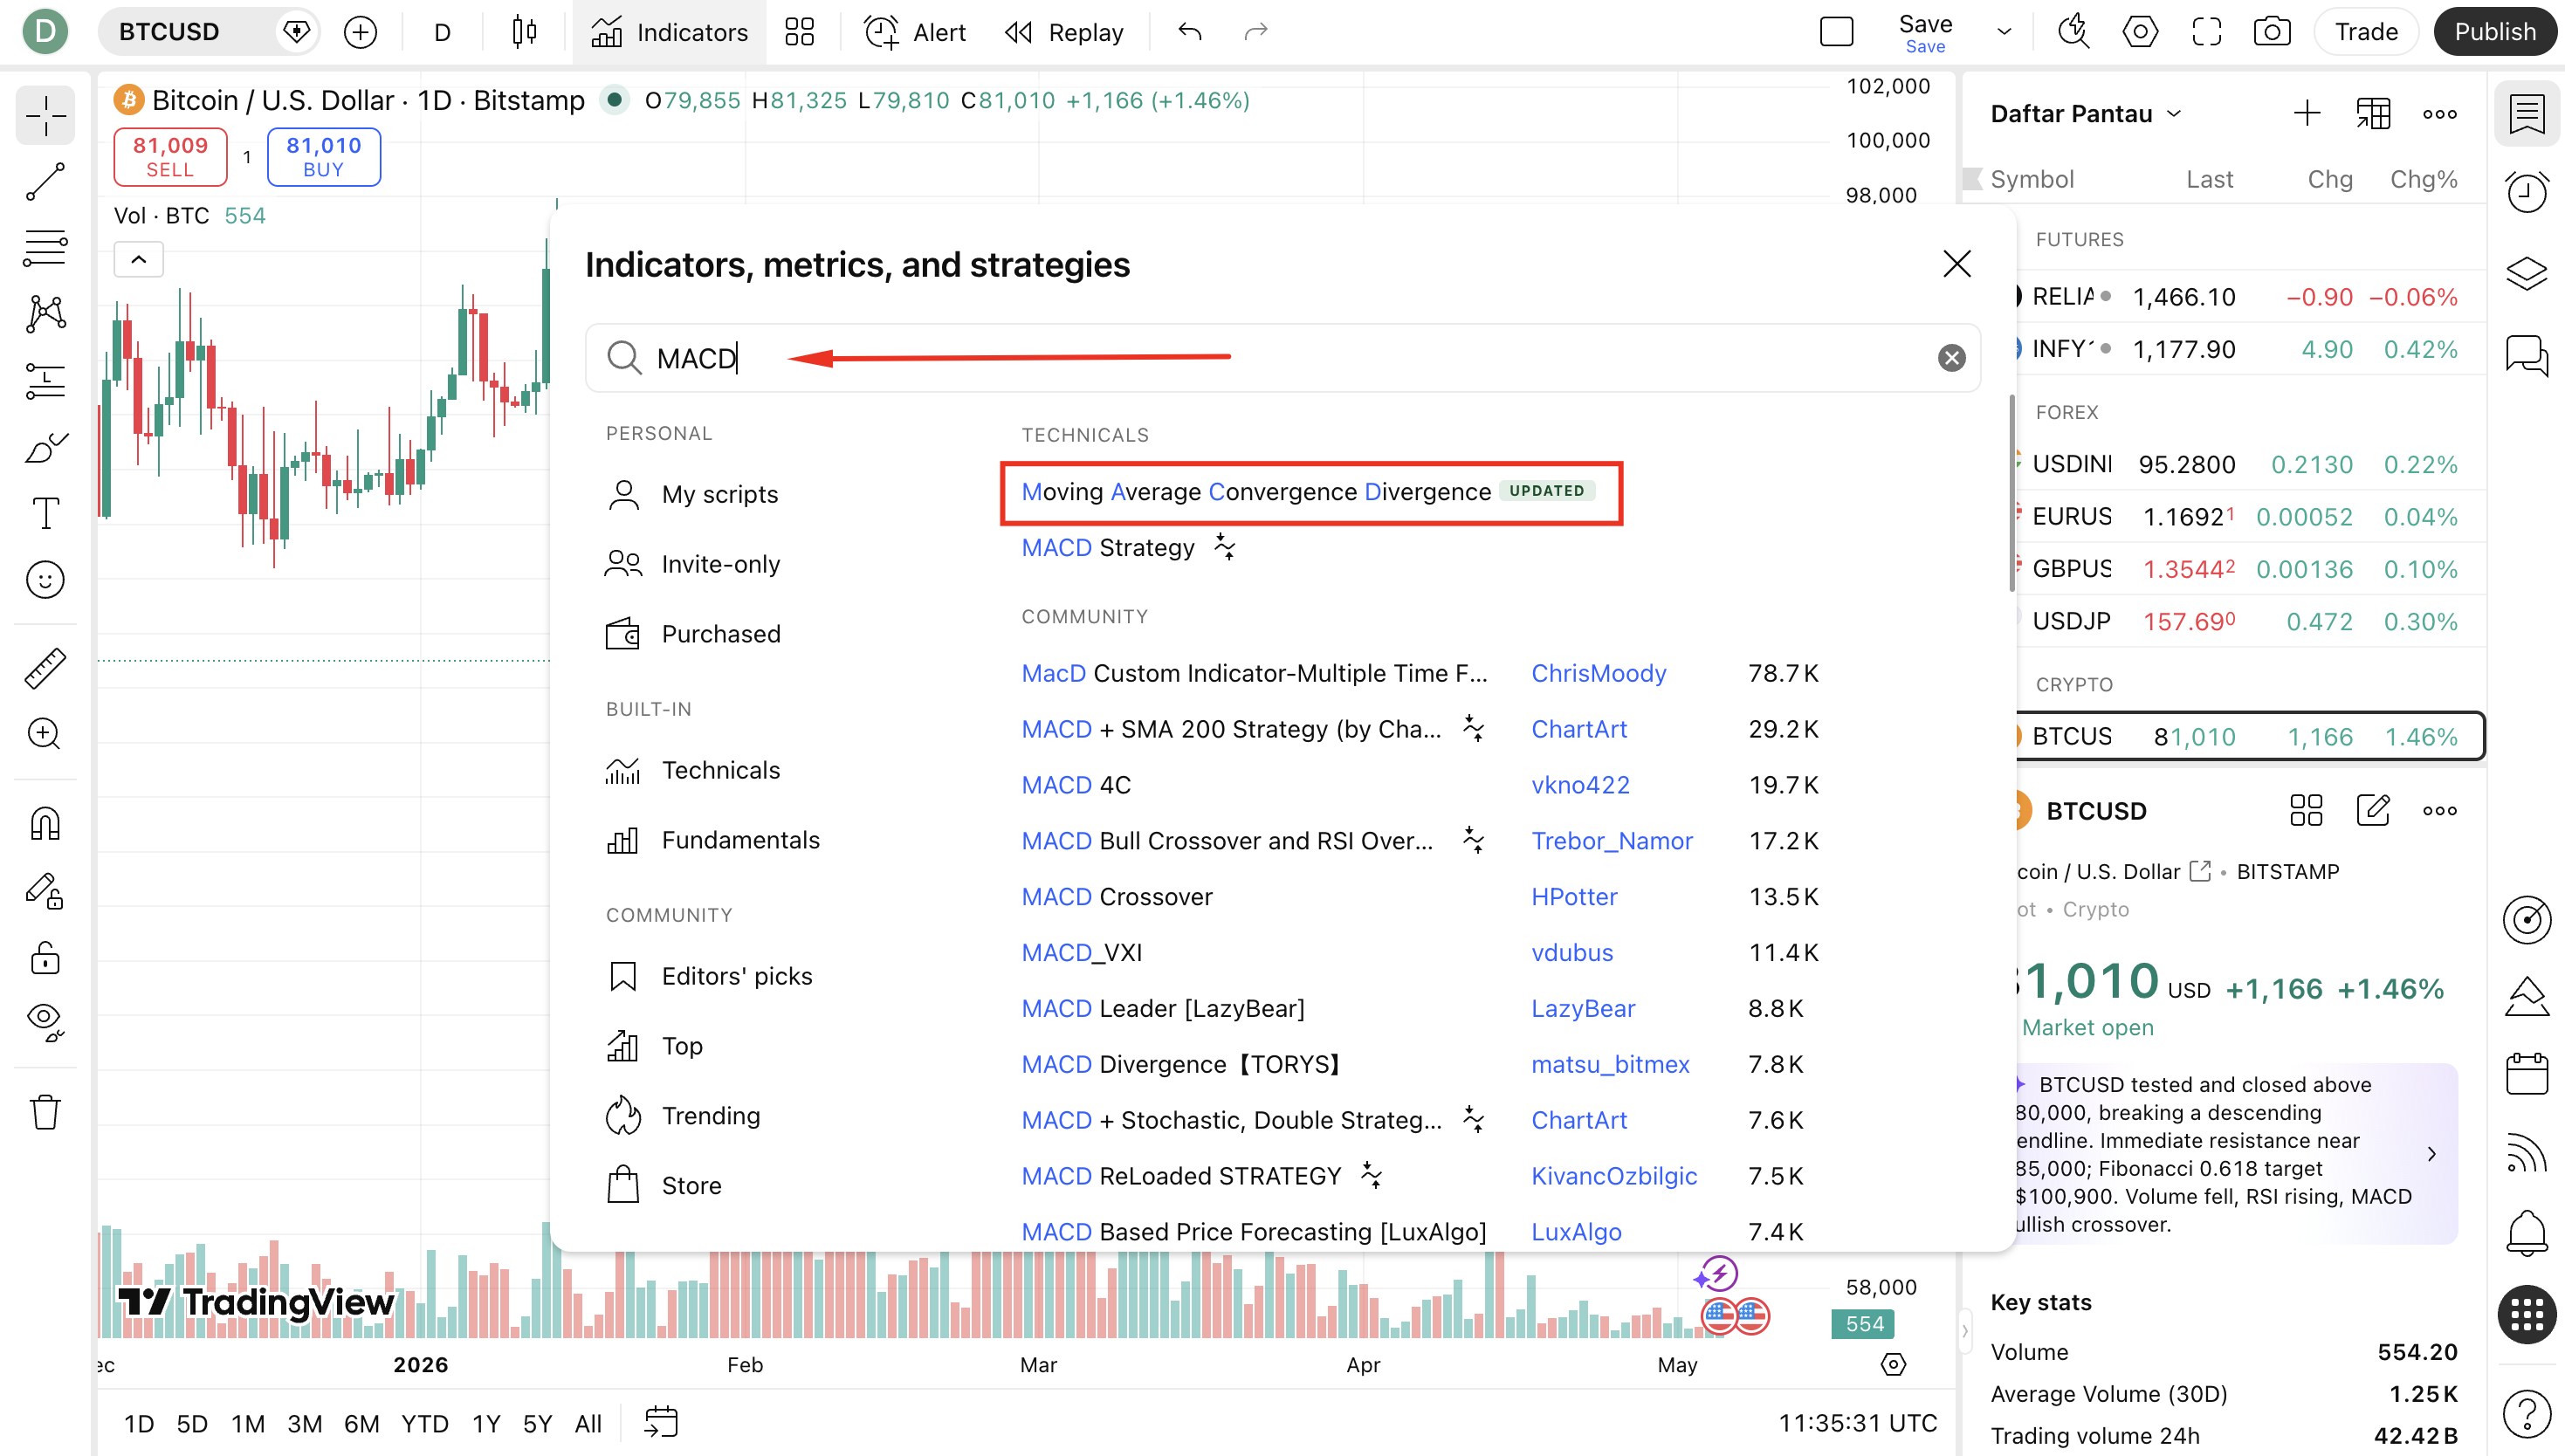
Task: Select the crosshair cursor tool
Action: click(x=45, y=117)
